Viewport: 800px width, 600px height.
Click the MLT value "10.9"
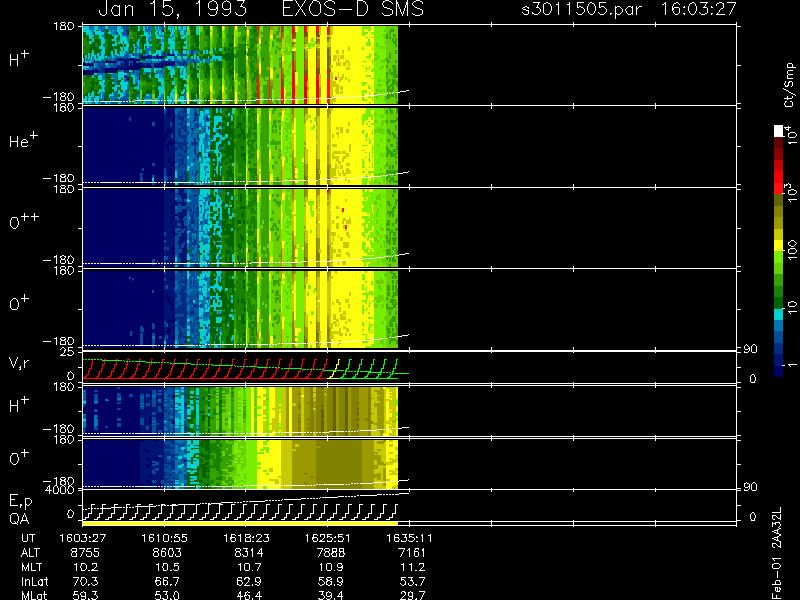[x=332, y=567]
